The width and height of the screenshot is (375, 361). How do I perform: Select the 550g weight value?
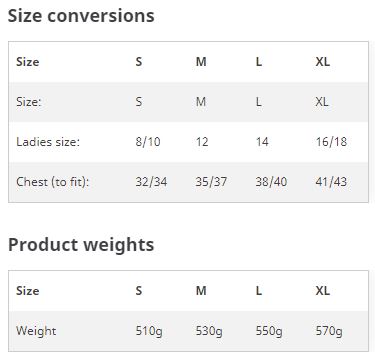click(x=269, y=331)
